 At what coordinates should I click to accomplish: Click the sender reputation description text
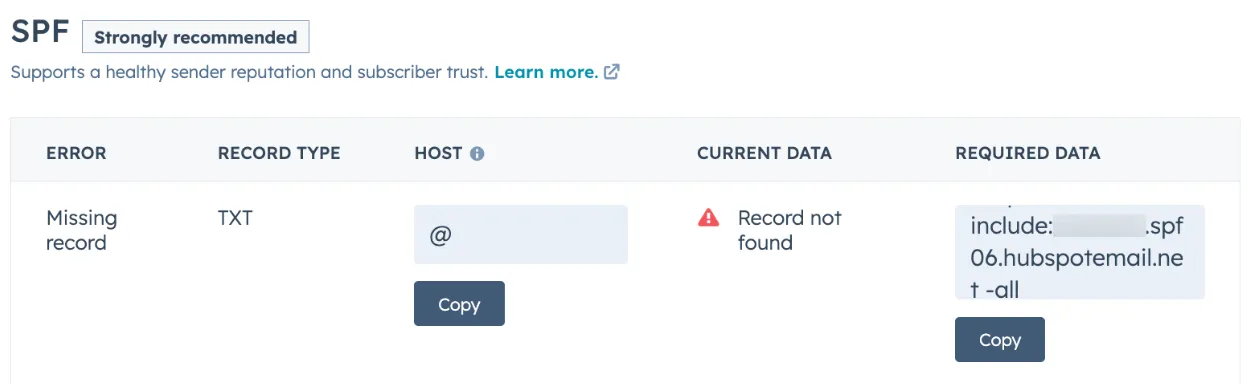(249, 72)
